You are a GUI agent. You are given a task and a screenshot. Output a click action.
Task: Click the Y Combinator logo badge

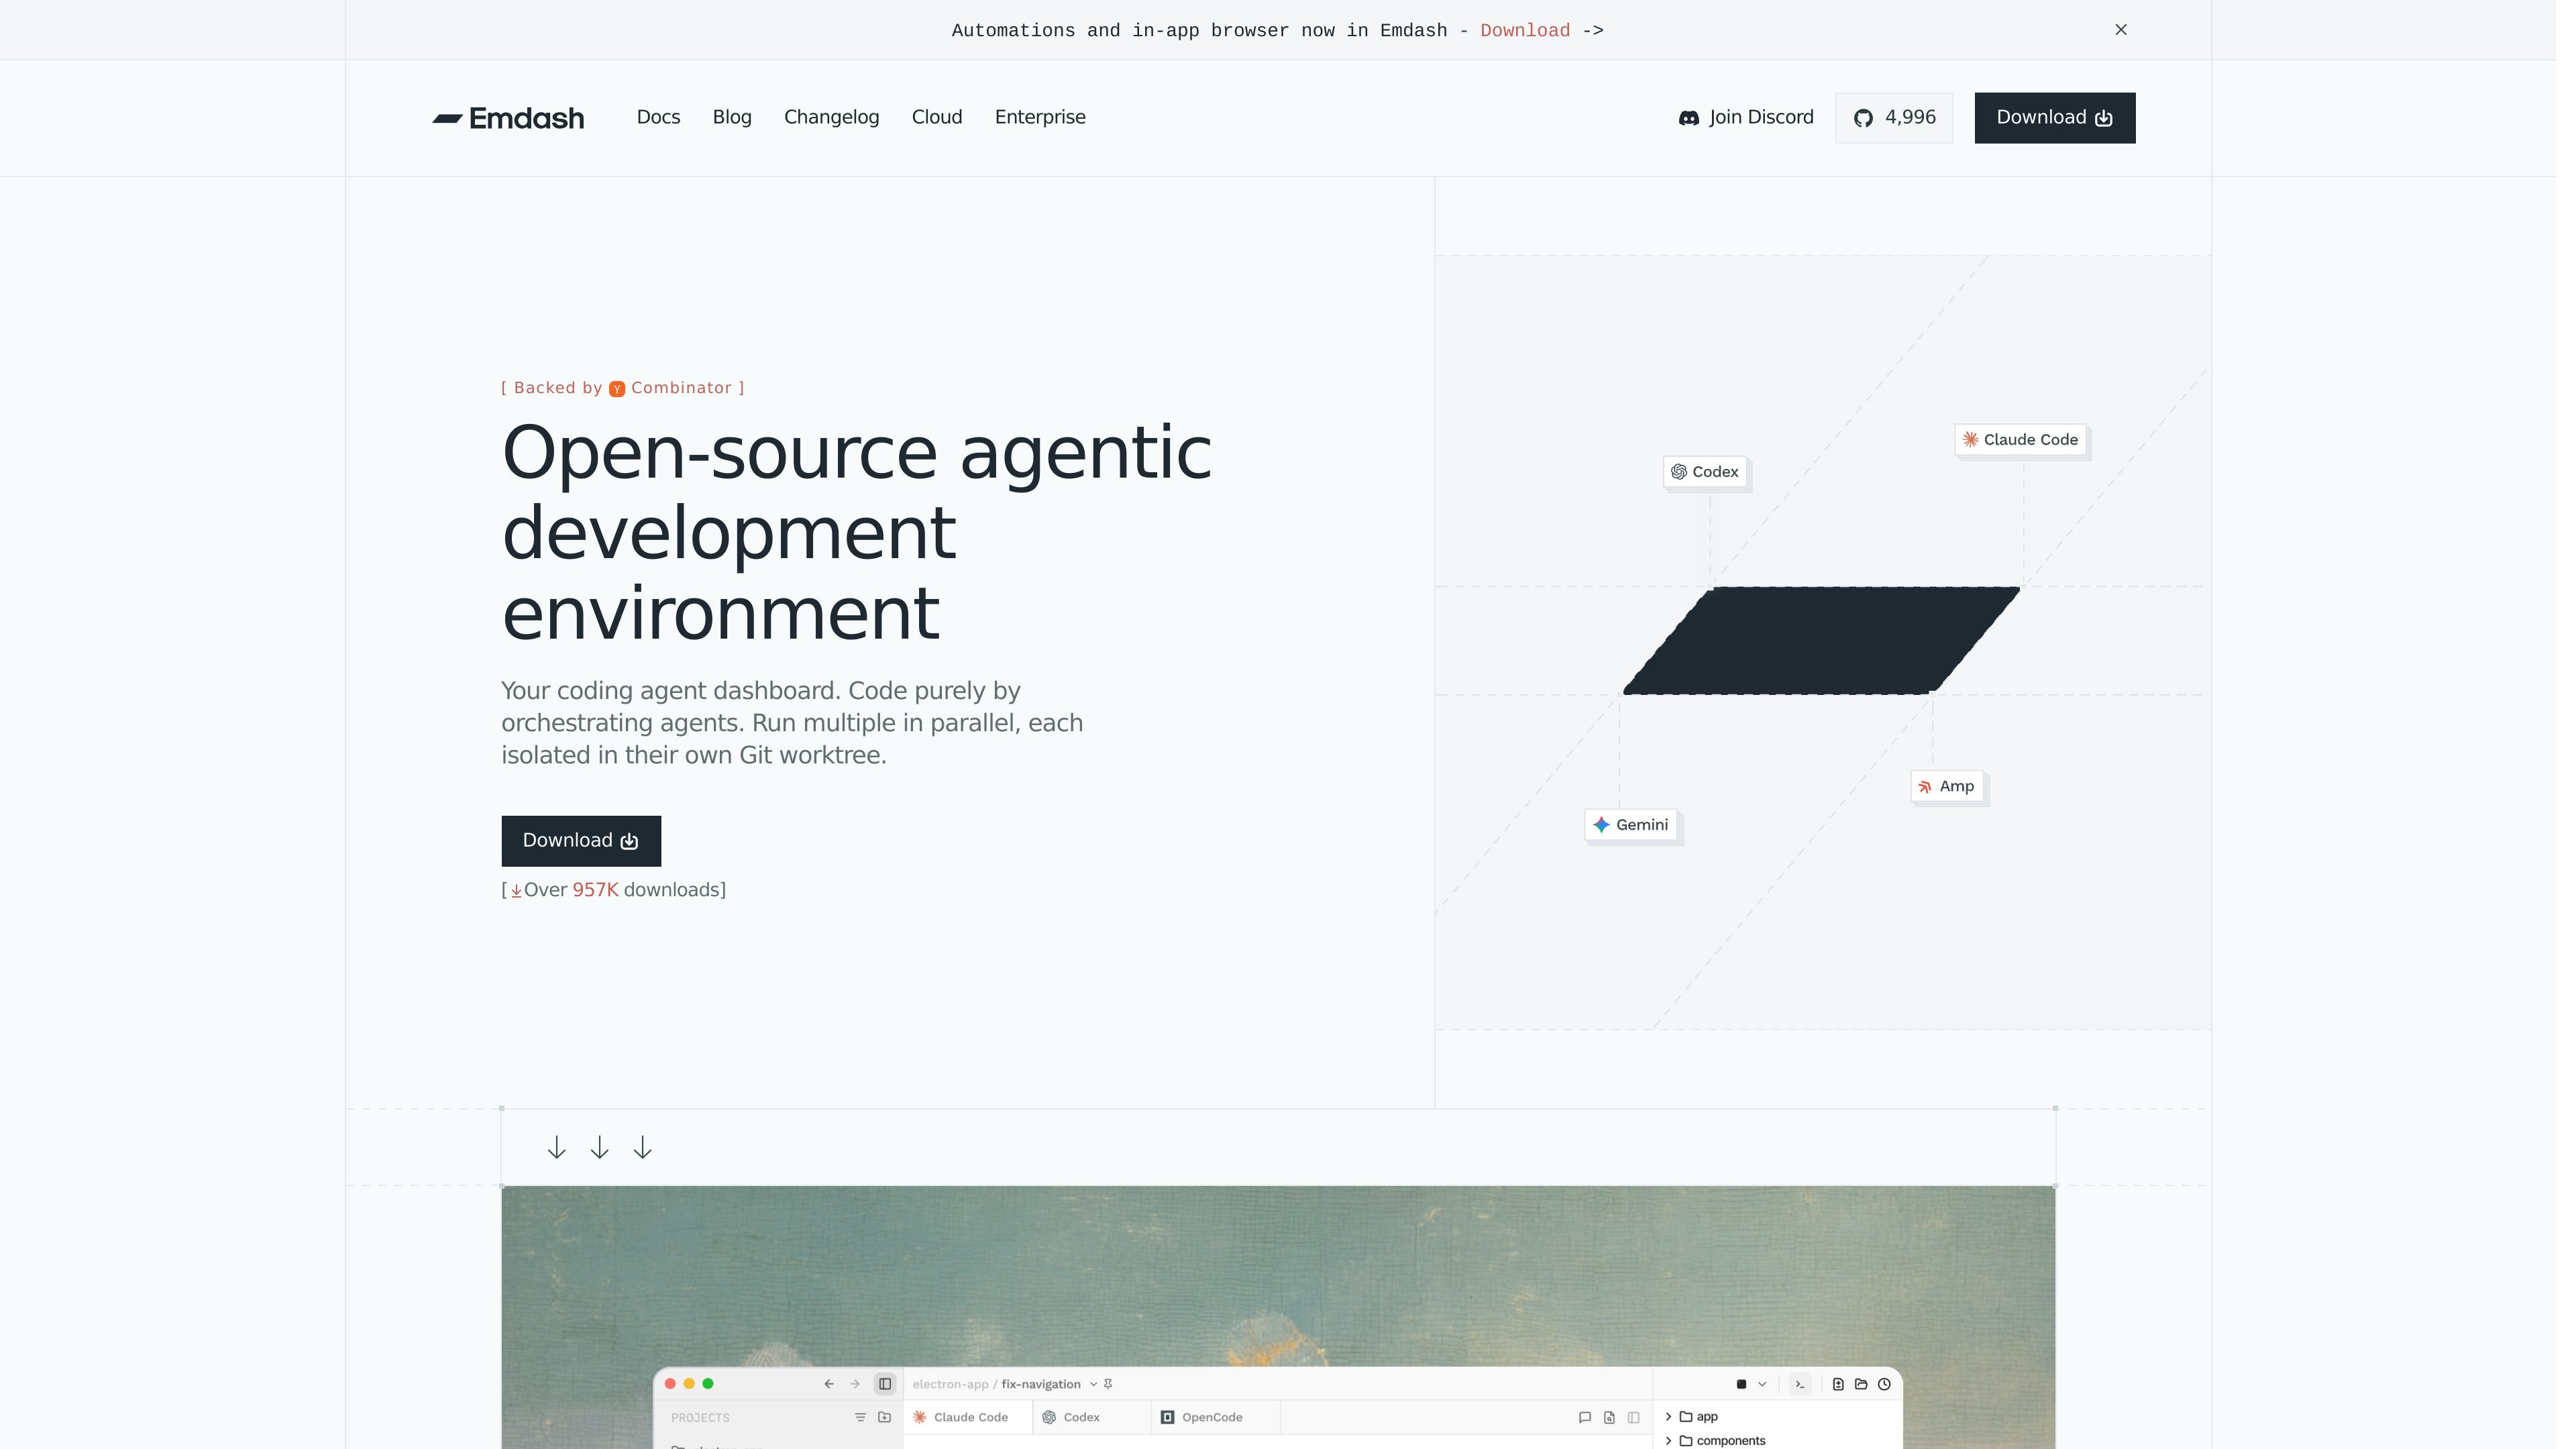[617, 388]
